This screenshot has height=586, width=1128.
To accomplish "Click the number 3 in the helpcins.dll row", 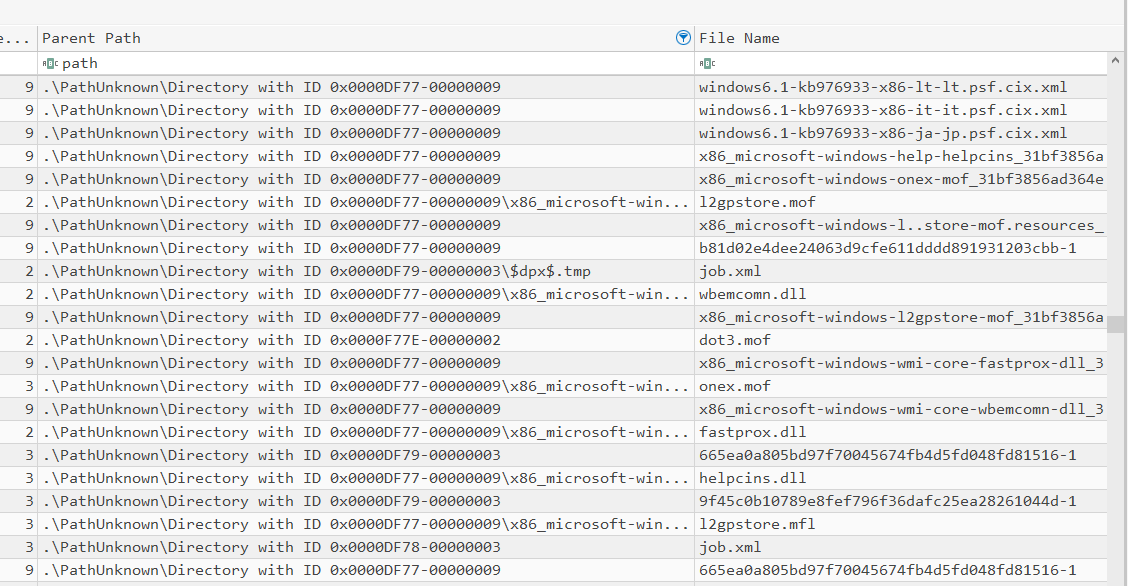I will tap(29, 478).
